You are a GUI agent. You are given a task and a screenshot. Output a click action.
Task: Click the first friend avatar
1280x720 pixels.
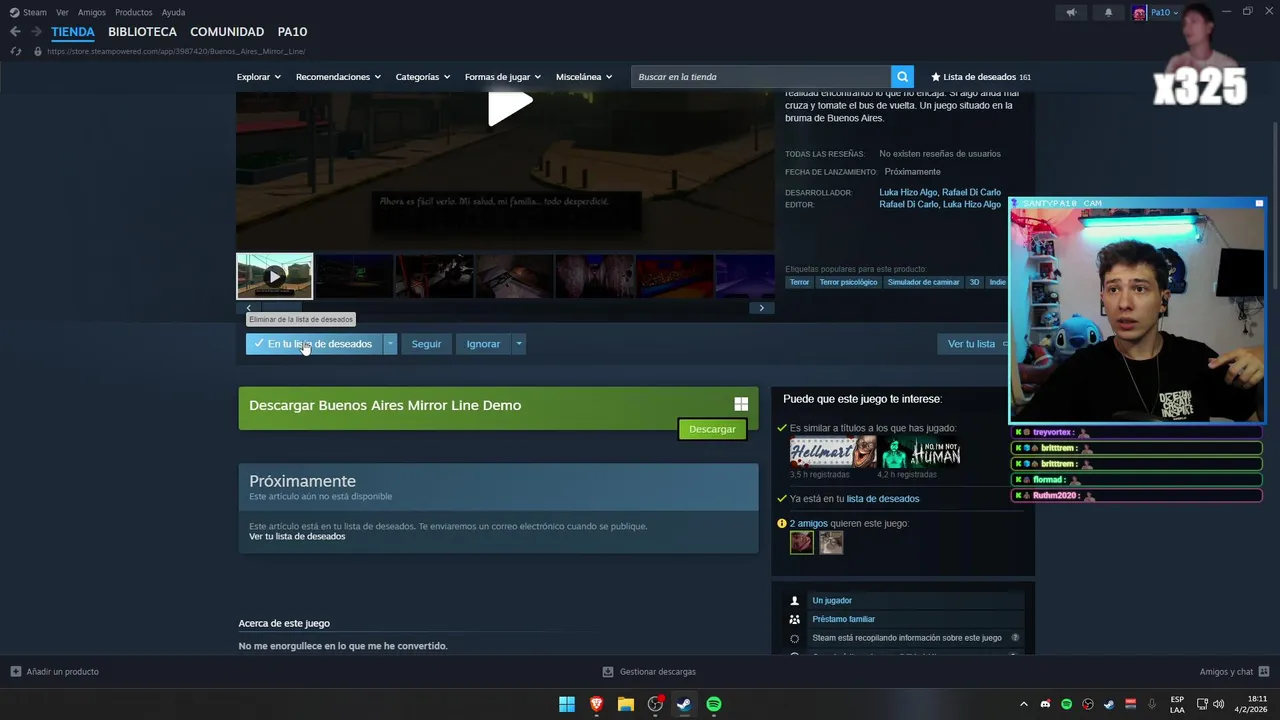tap(801, 542)
